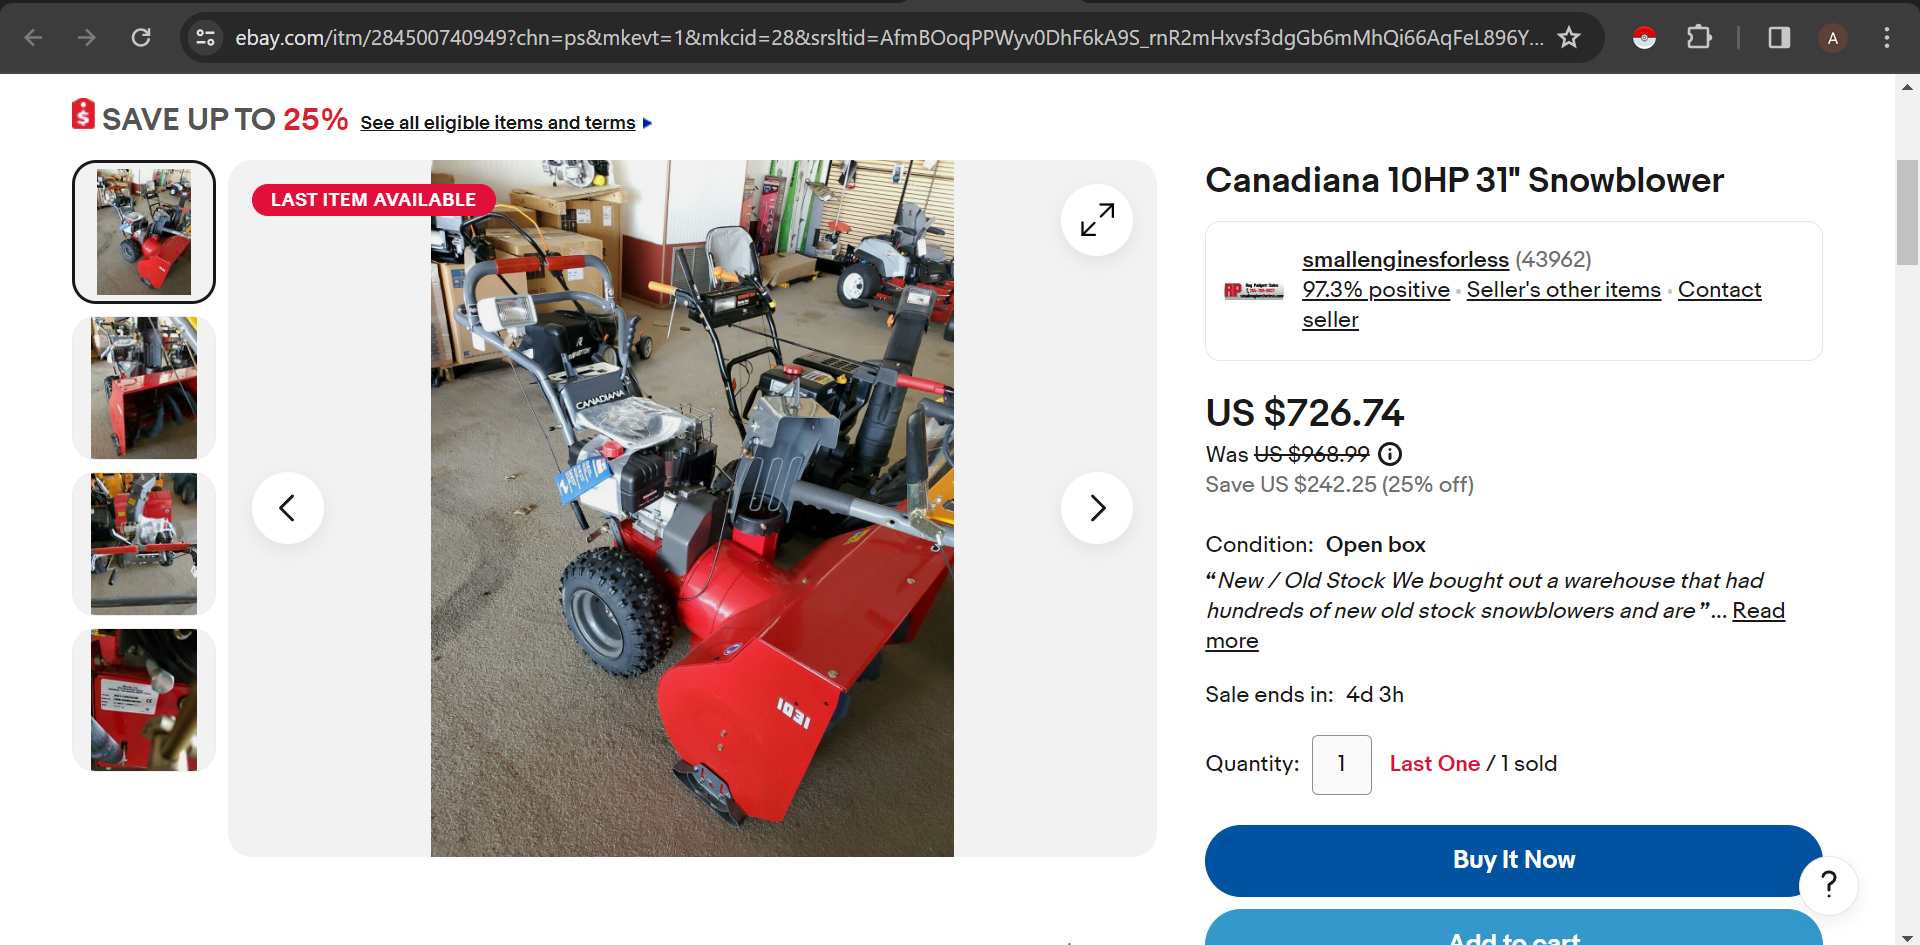Screen dimensions: 1920x945
Task: Select the fourth thumbnail showing label closeup
Action: pos(144,700)
